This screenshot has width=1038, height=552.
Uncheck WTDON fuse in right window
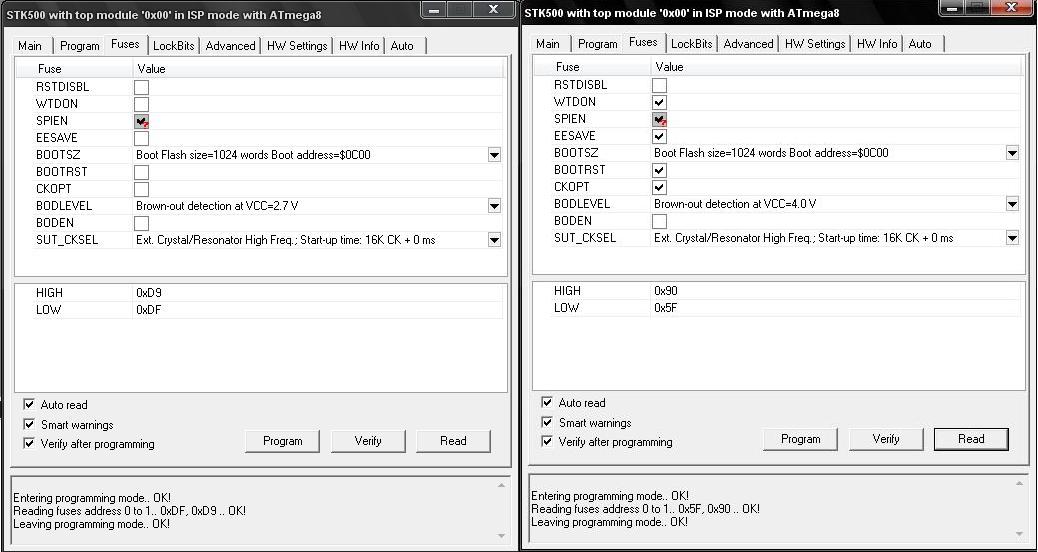tap(659, 102)
